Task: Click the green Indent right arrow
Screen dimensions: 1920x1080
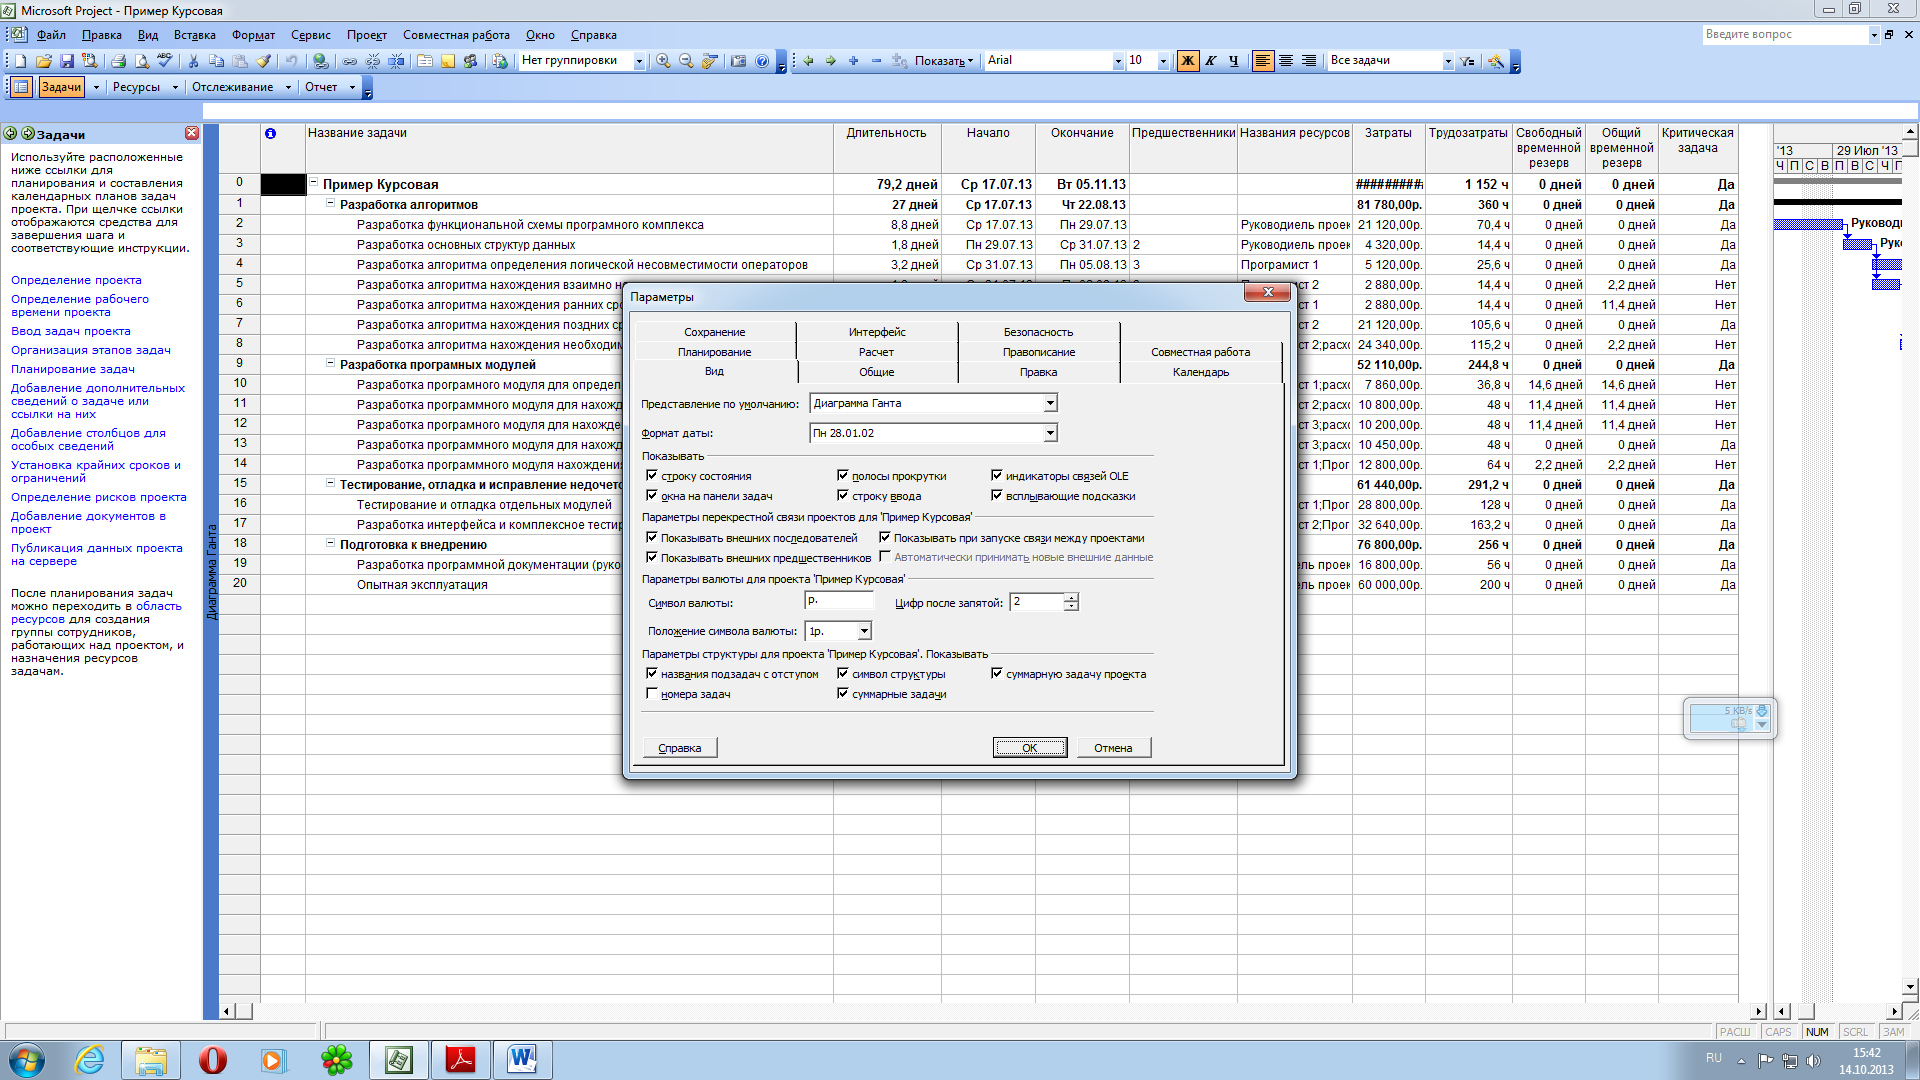Action: coord(831,61)
